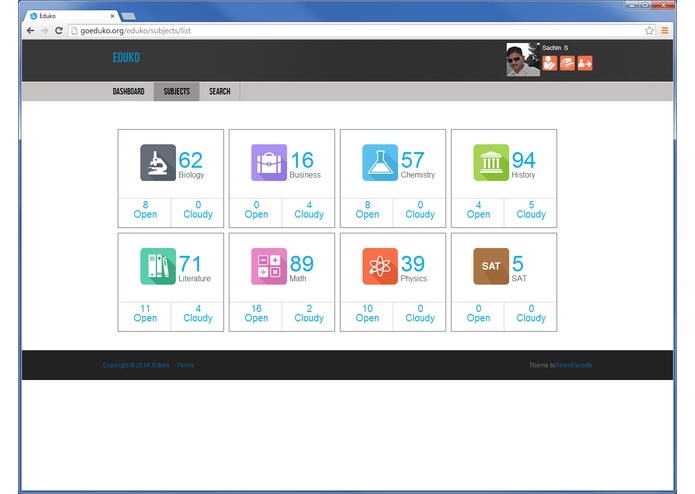Select the Eduko browser tab
695x494 pixels.
(71, 16)
